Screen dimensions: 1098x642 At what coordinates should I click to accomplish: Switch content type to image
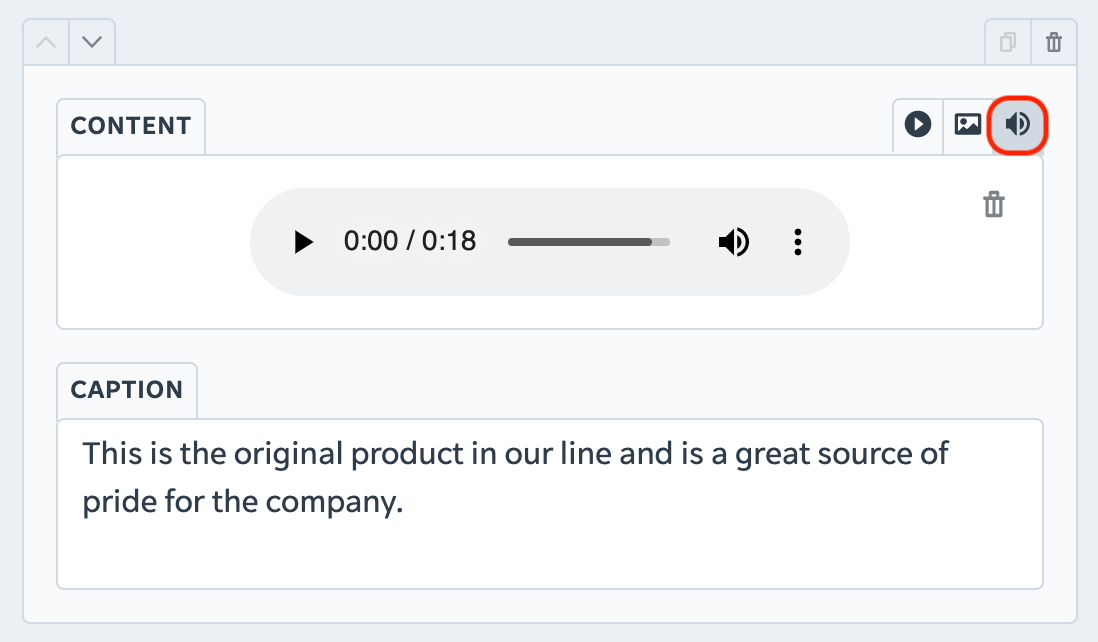pyautogui.click(x=968, y=125)
